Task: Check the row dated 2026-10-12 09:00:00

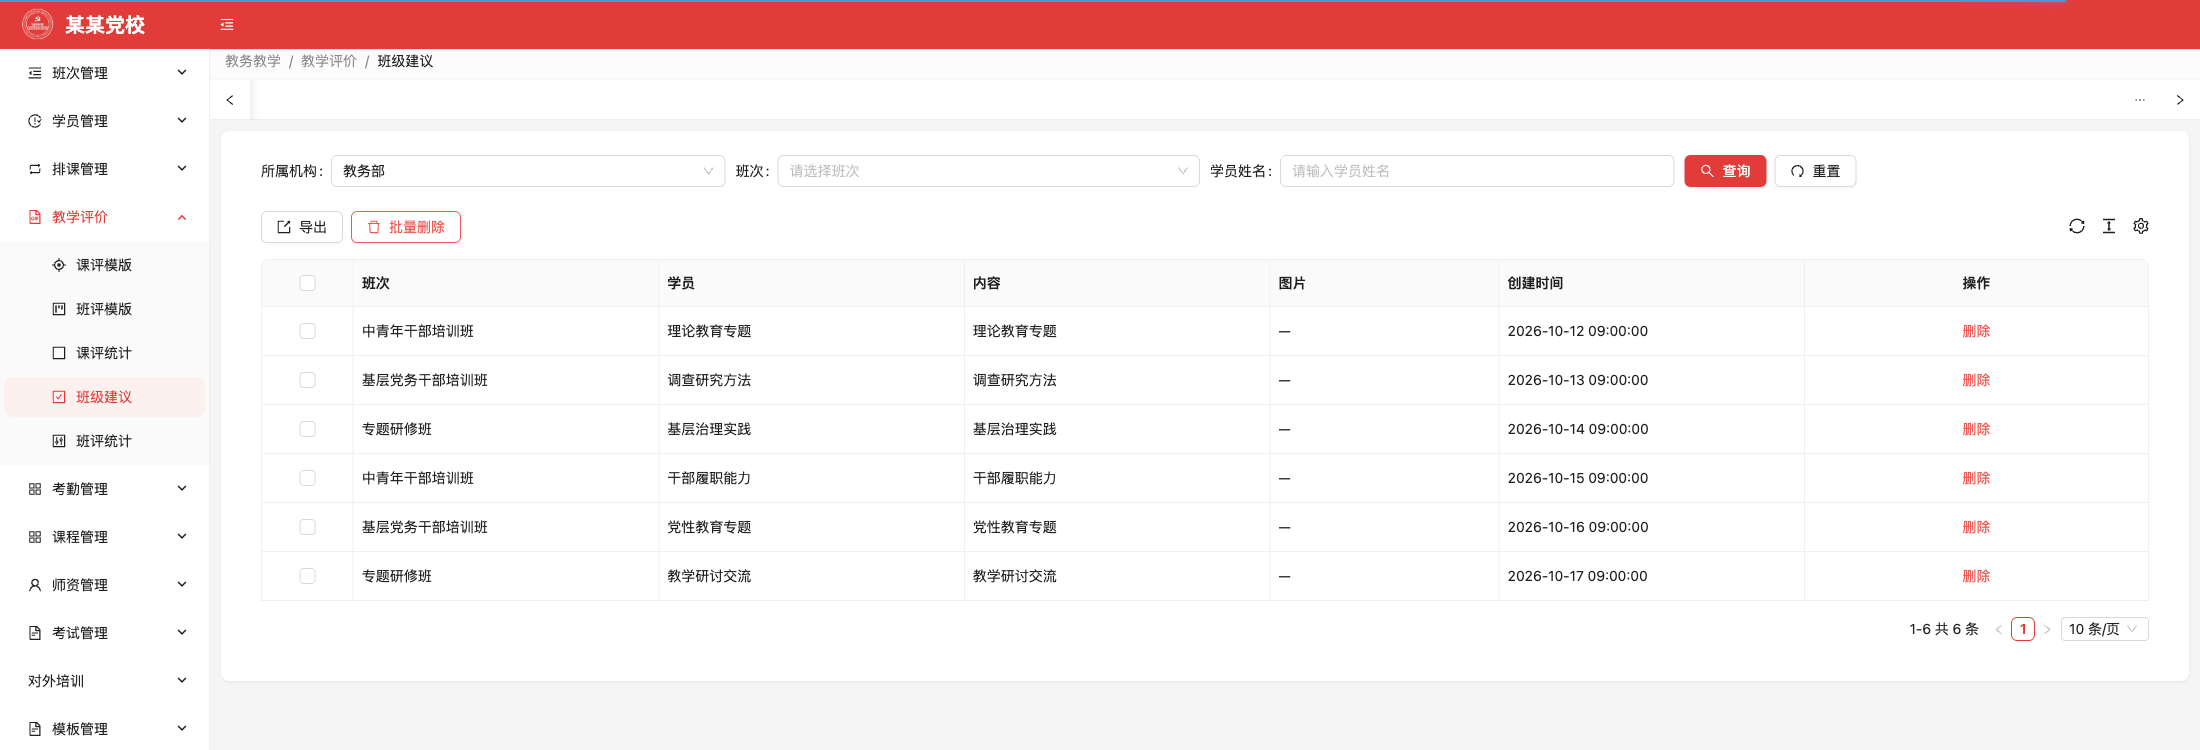Action: pyautogui.click(x=307, y=331)
